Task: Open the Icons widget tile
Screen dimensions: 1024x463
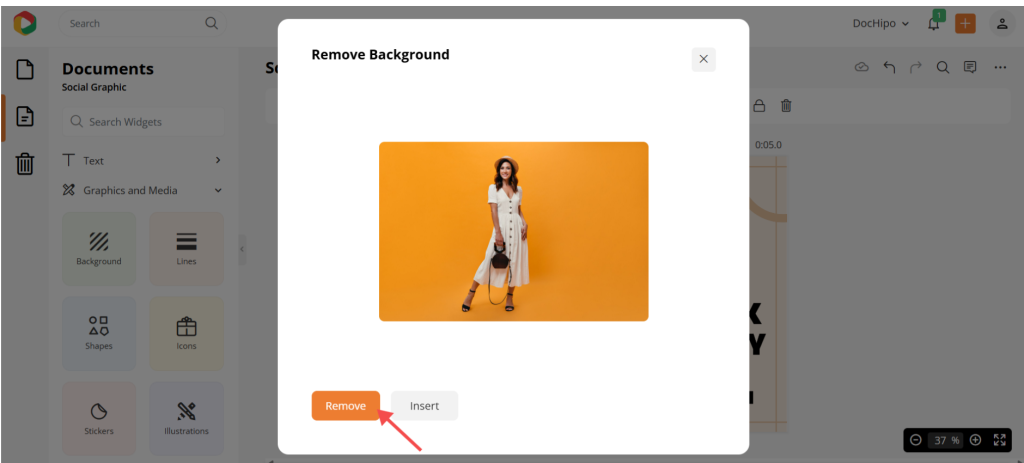Action: pos(186,334)
